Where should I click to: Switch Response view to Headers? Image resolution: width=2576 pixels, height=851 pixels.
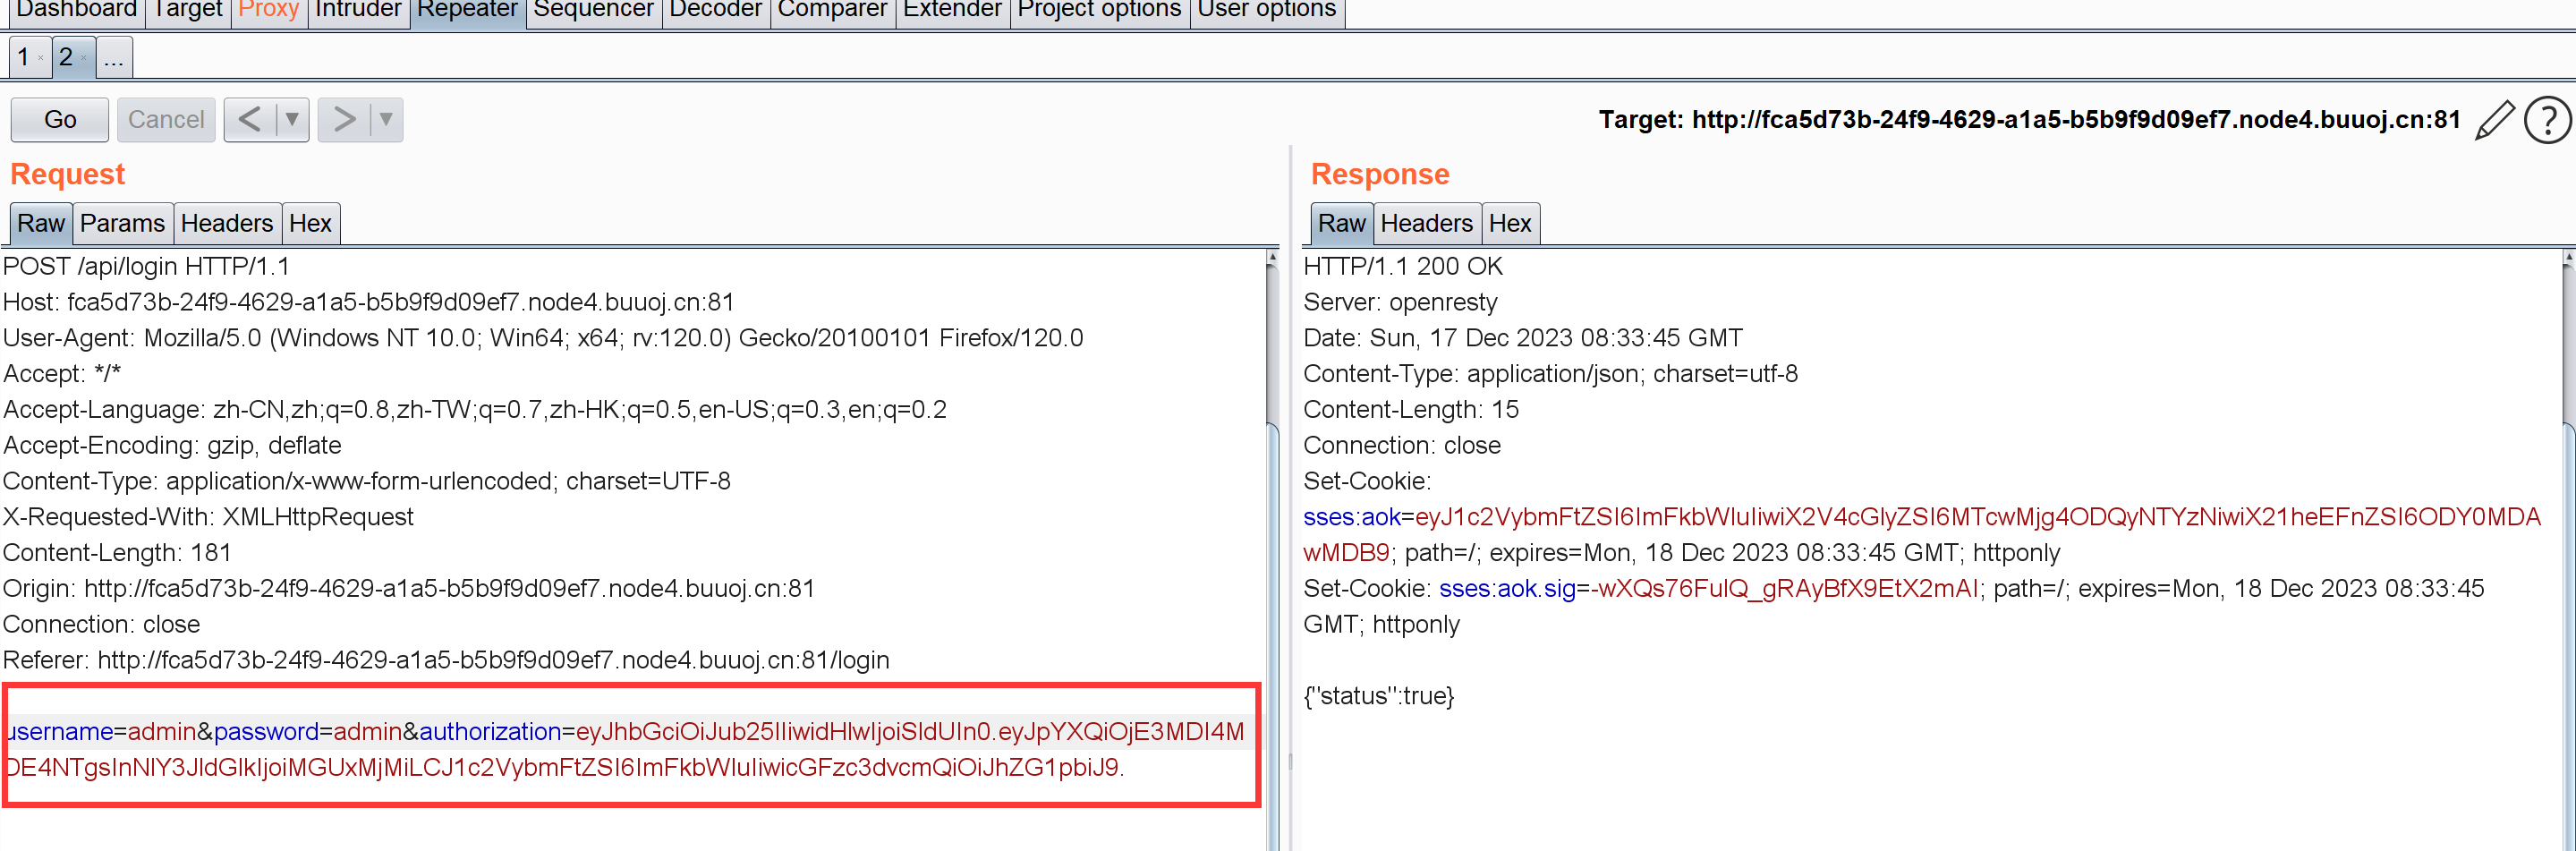pyautogui.click(x=1426, y=223)
